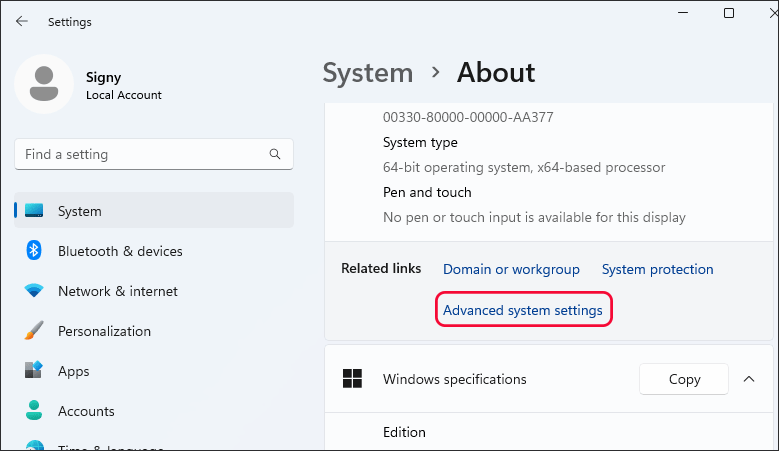Screen dimensions: 779x451
Task: Click the paintbrush Personalization icon
Action: coord(34,331)
